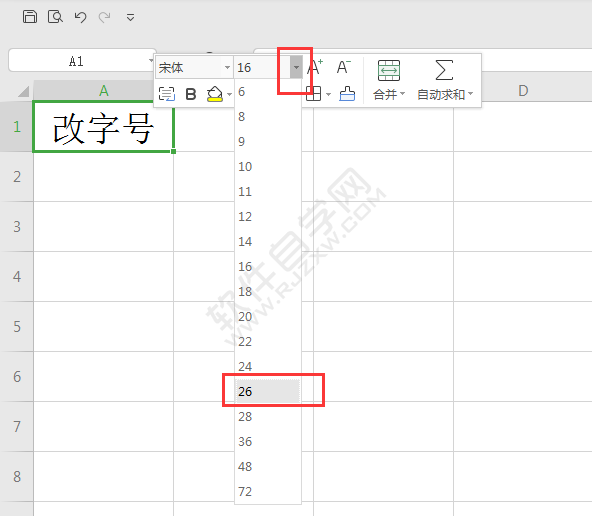592x516 pixels.
Task: Apply fill color bucket icon
Action: pos(215,94)
